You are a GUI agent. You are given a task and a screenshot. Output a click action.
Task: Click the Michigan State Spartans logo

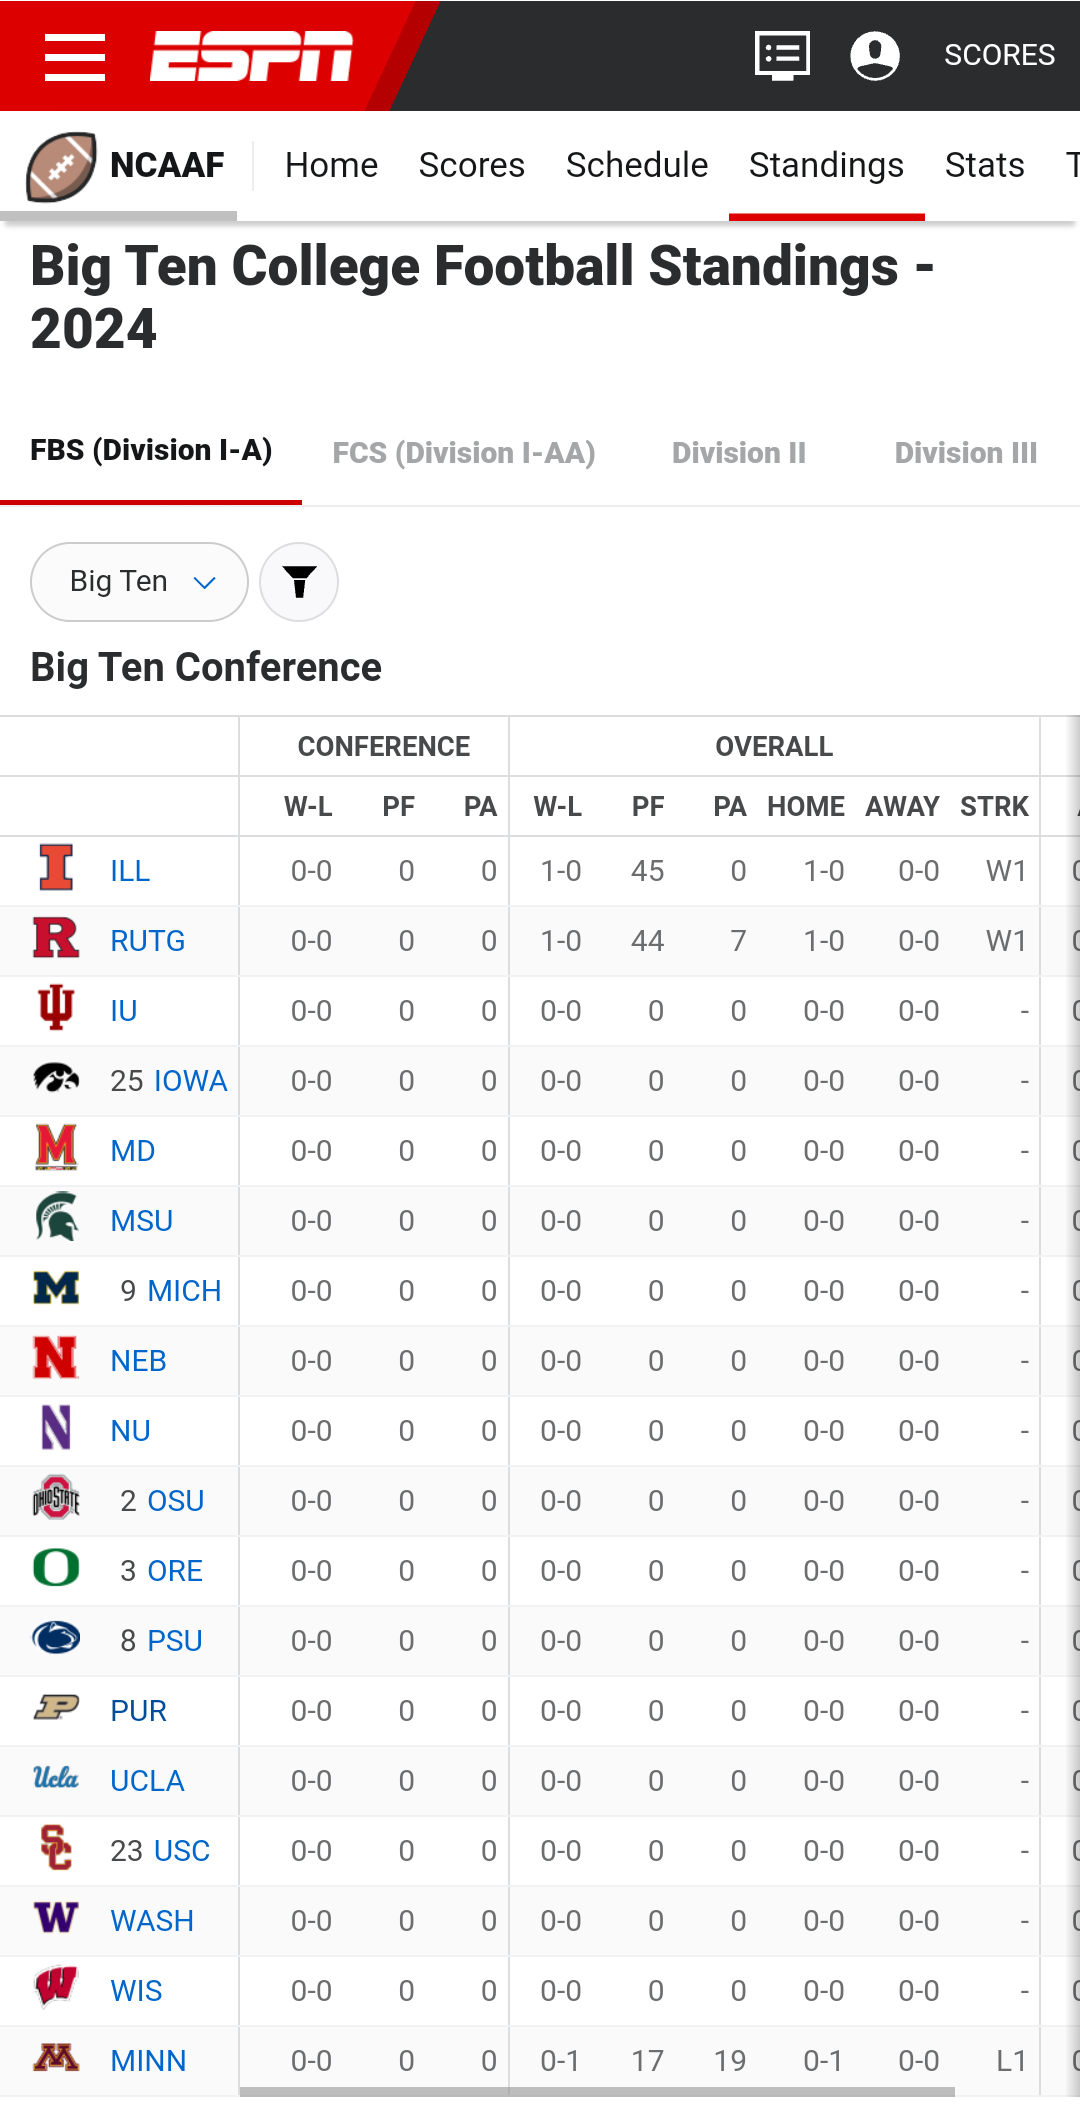point(56,1218)
